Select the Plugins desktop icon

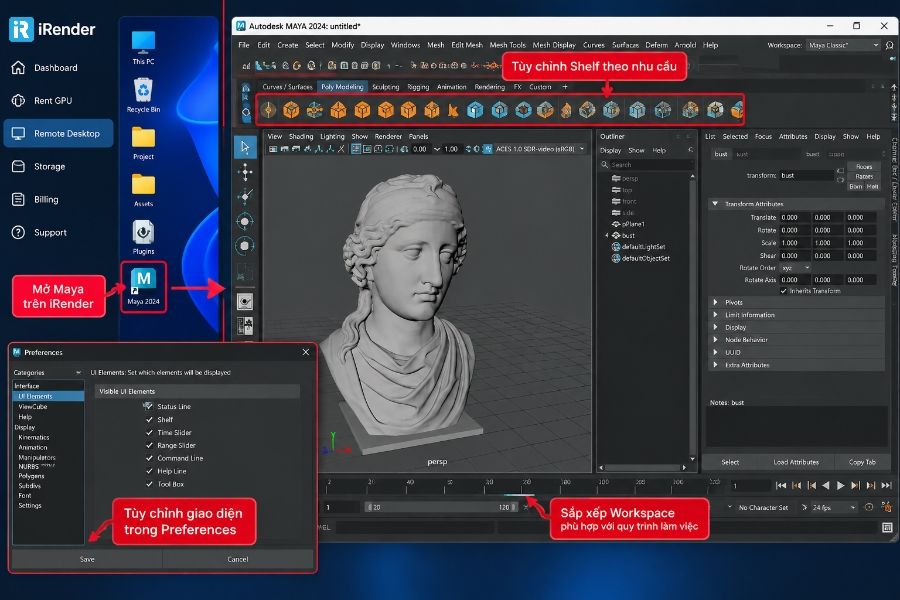pos(143,237)
